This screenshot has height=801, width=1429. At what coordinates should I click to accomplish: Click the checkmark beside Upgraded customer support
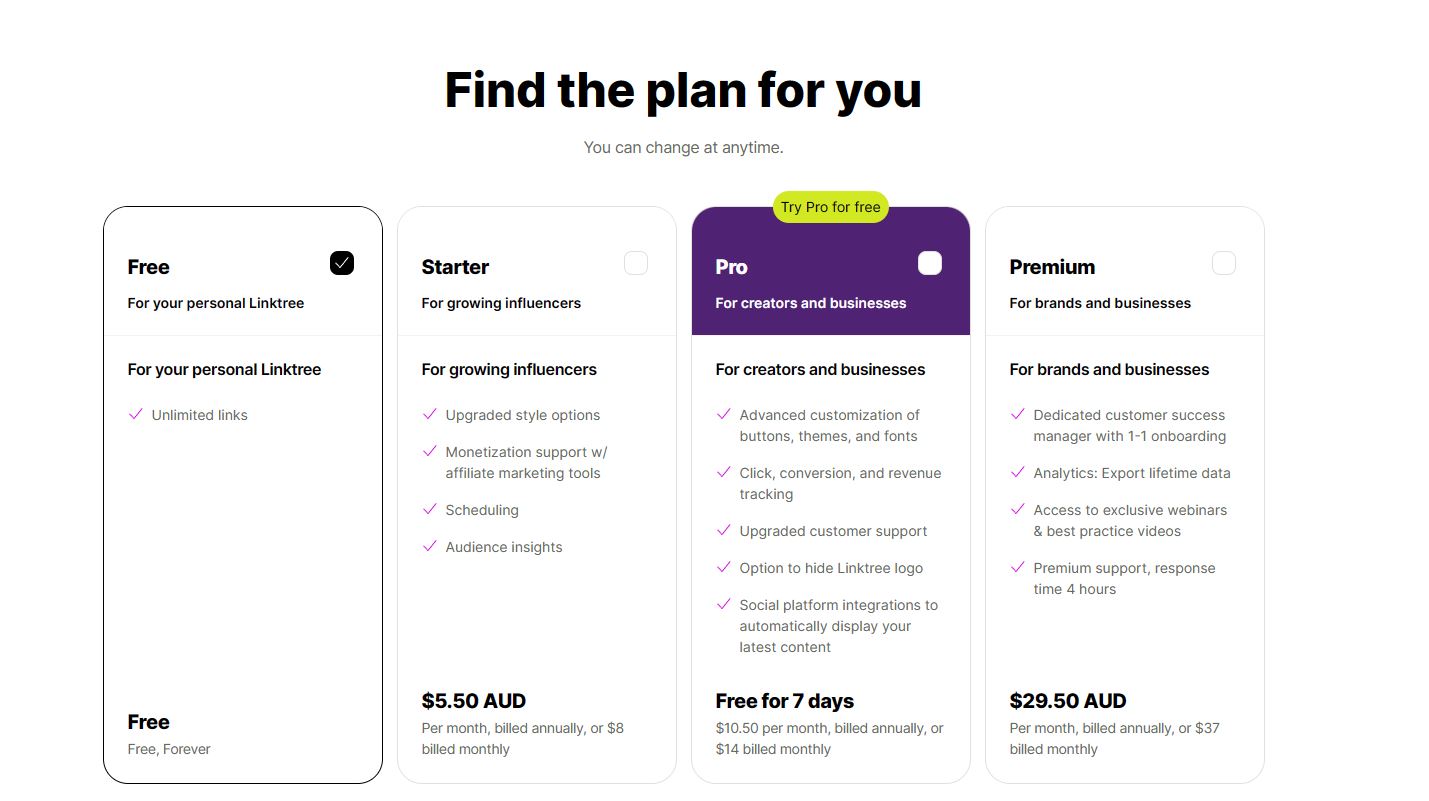tap(724, 530)
